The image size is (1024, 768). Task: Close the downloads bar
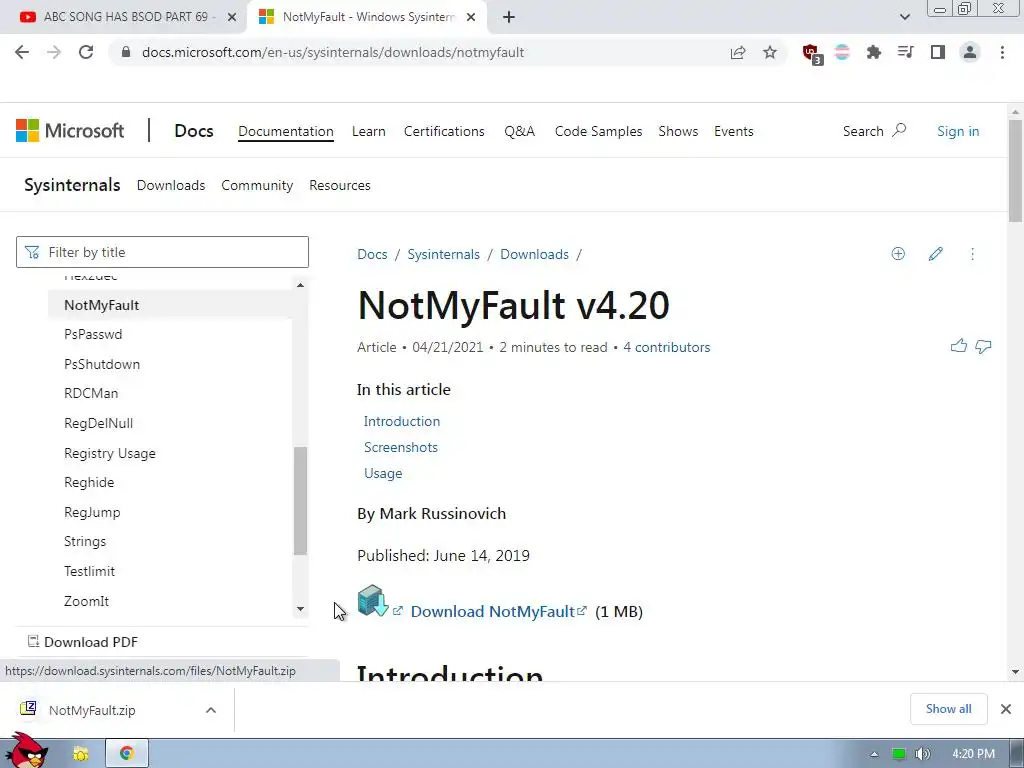(1006, 709)
